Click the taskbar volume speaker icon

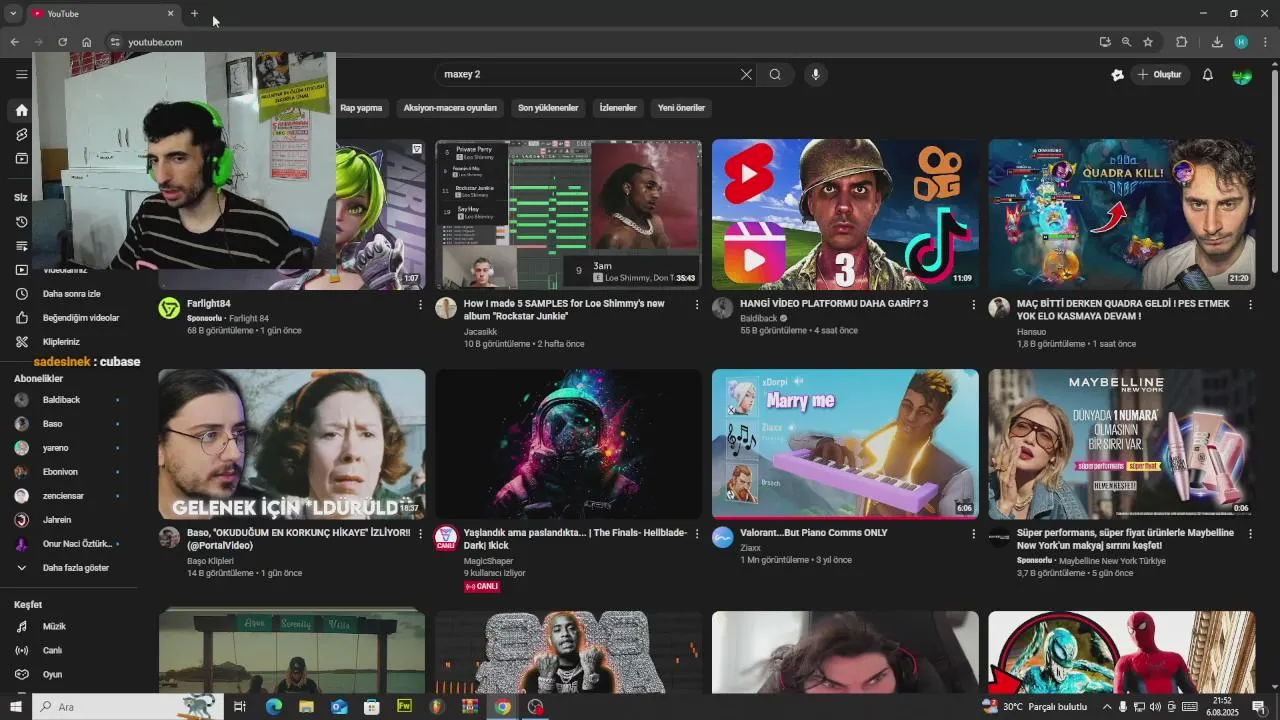tap(1155, 707)
